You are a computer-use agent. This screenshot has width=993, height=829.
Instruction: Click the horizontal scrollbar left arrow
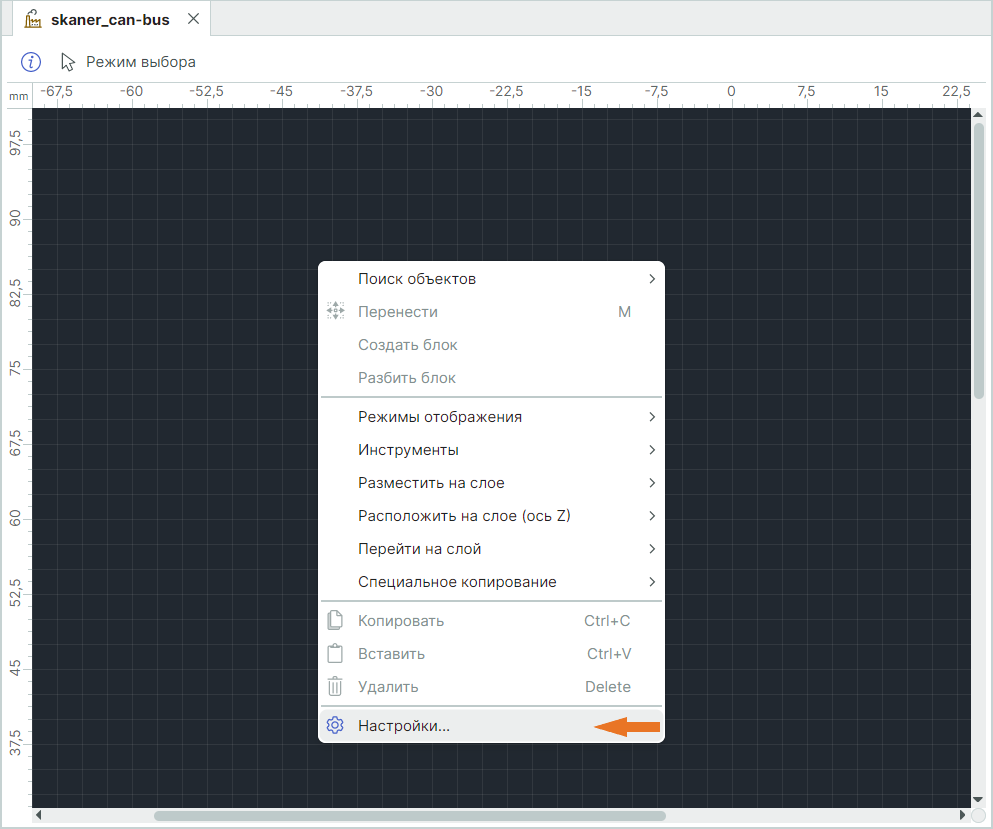(39, 815)
